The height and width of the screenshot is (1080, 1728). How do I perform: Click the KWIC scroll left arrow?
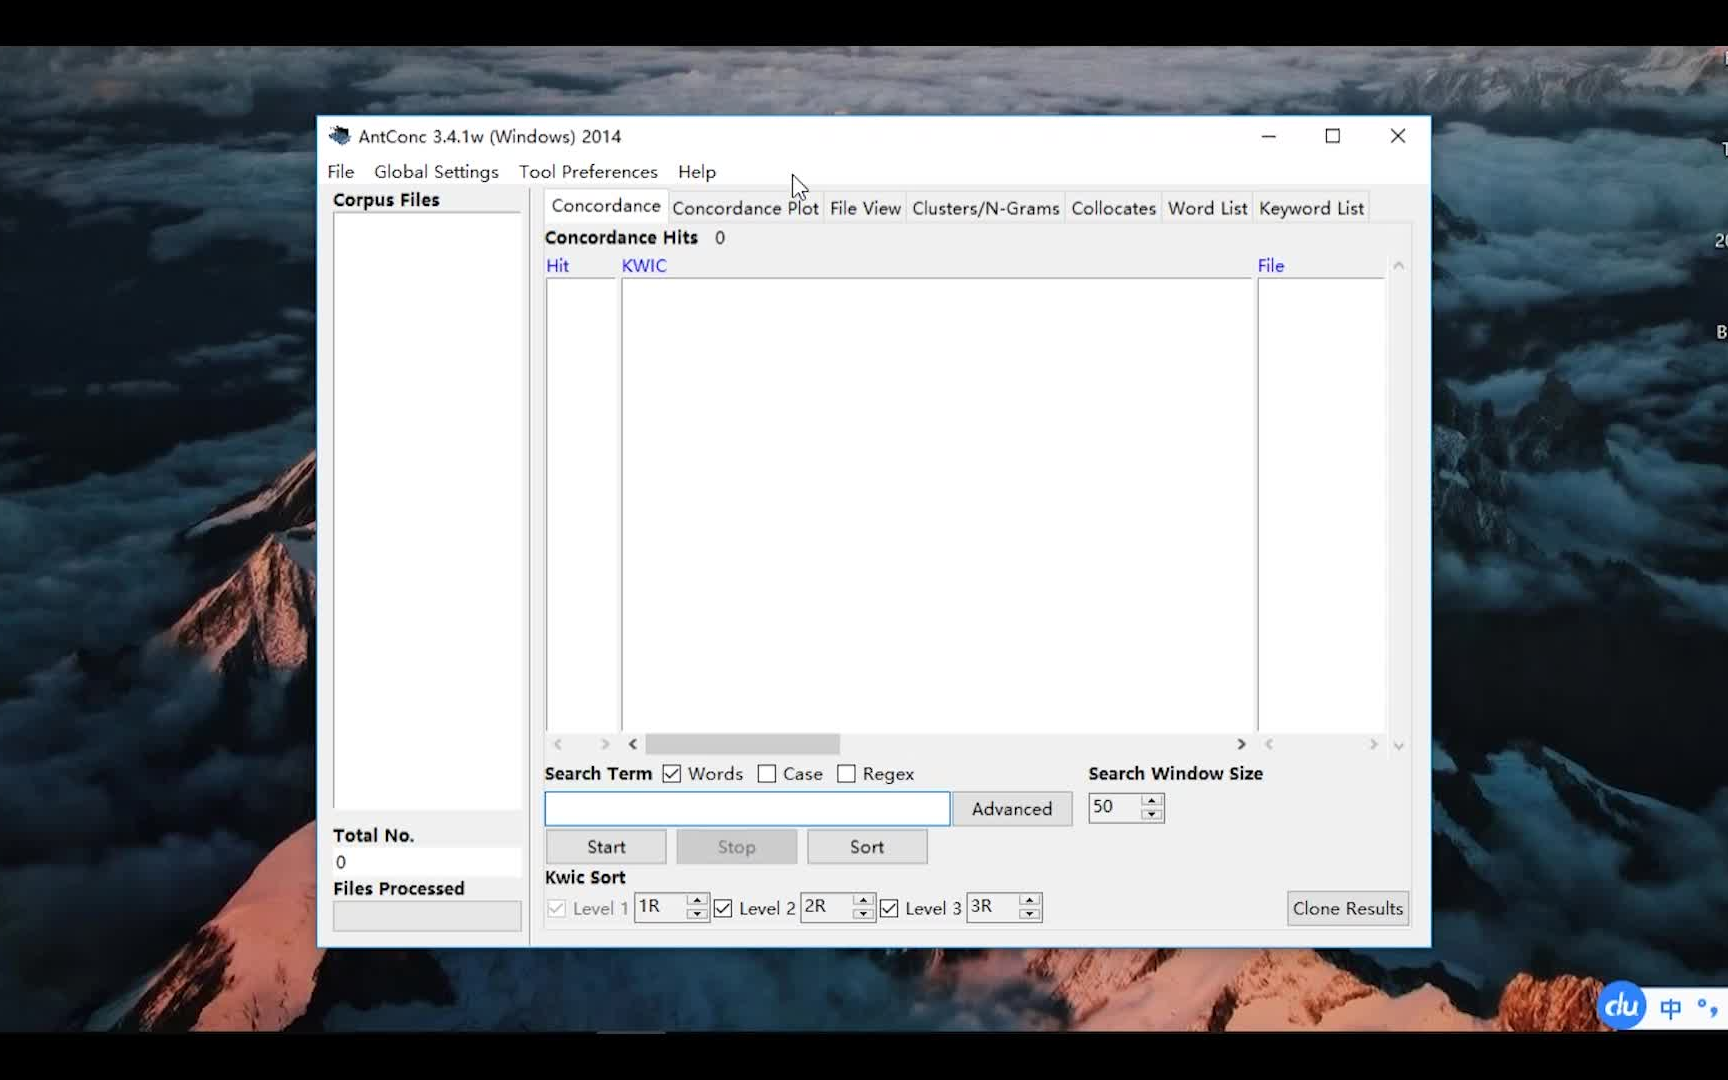[632, 744]
